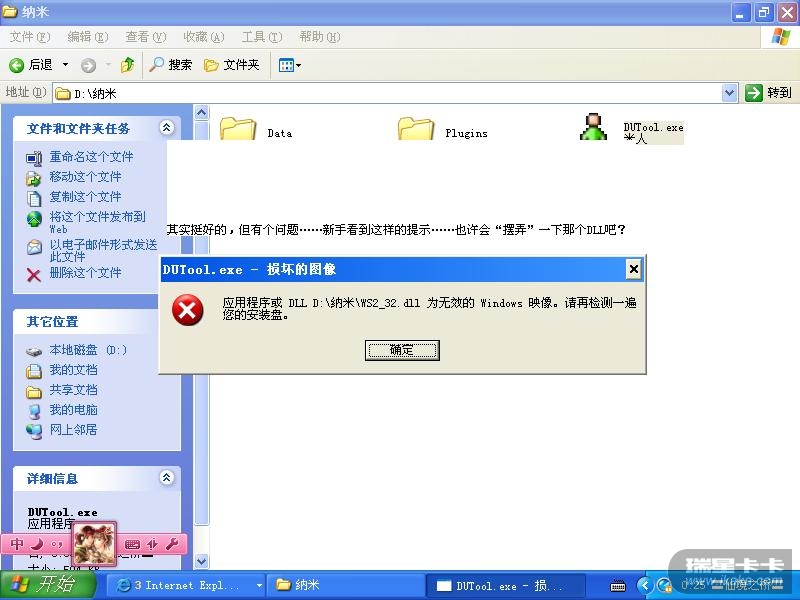Click the 转到 Go button
Viewport: 800px width, 600px height.
click(768, 93)
